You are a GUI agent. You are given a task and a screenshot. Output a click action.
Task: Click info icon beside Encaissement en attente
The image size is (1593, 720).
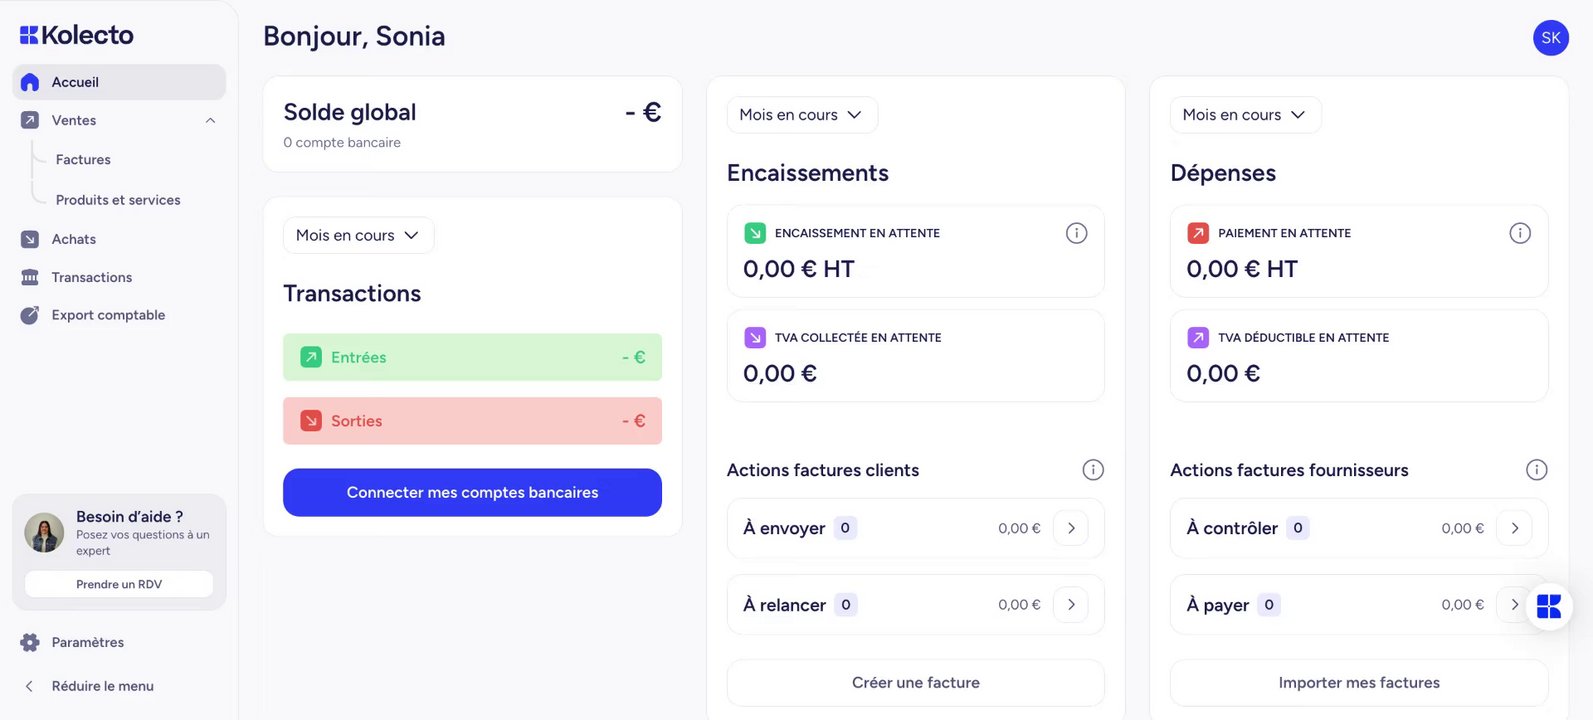(1076, 233)
